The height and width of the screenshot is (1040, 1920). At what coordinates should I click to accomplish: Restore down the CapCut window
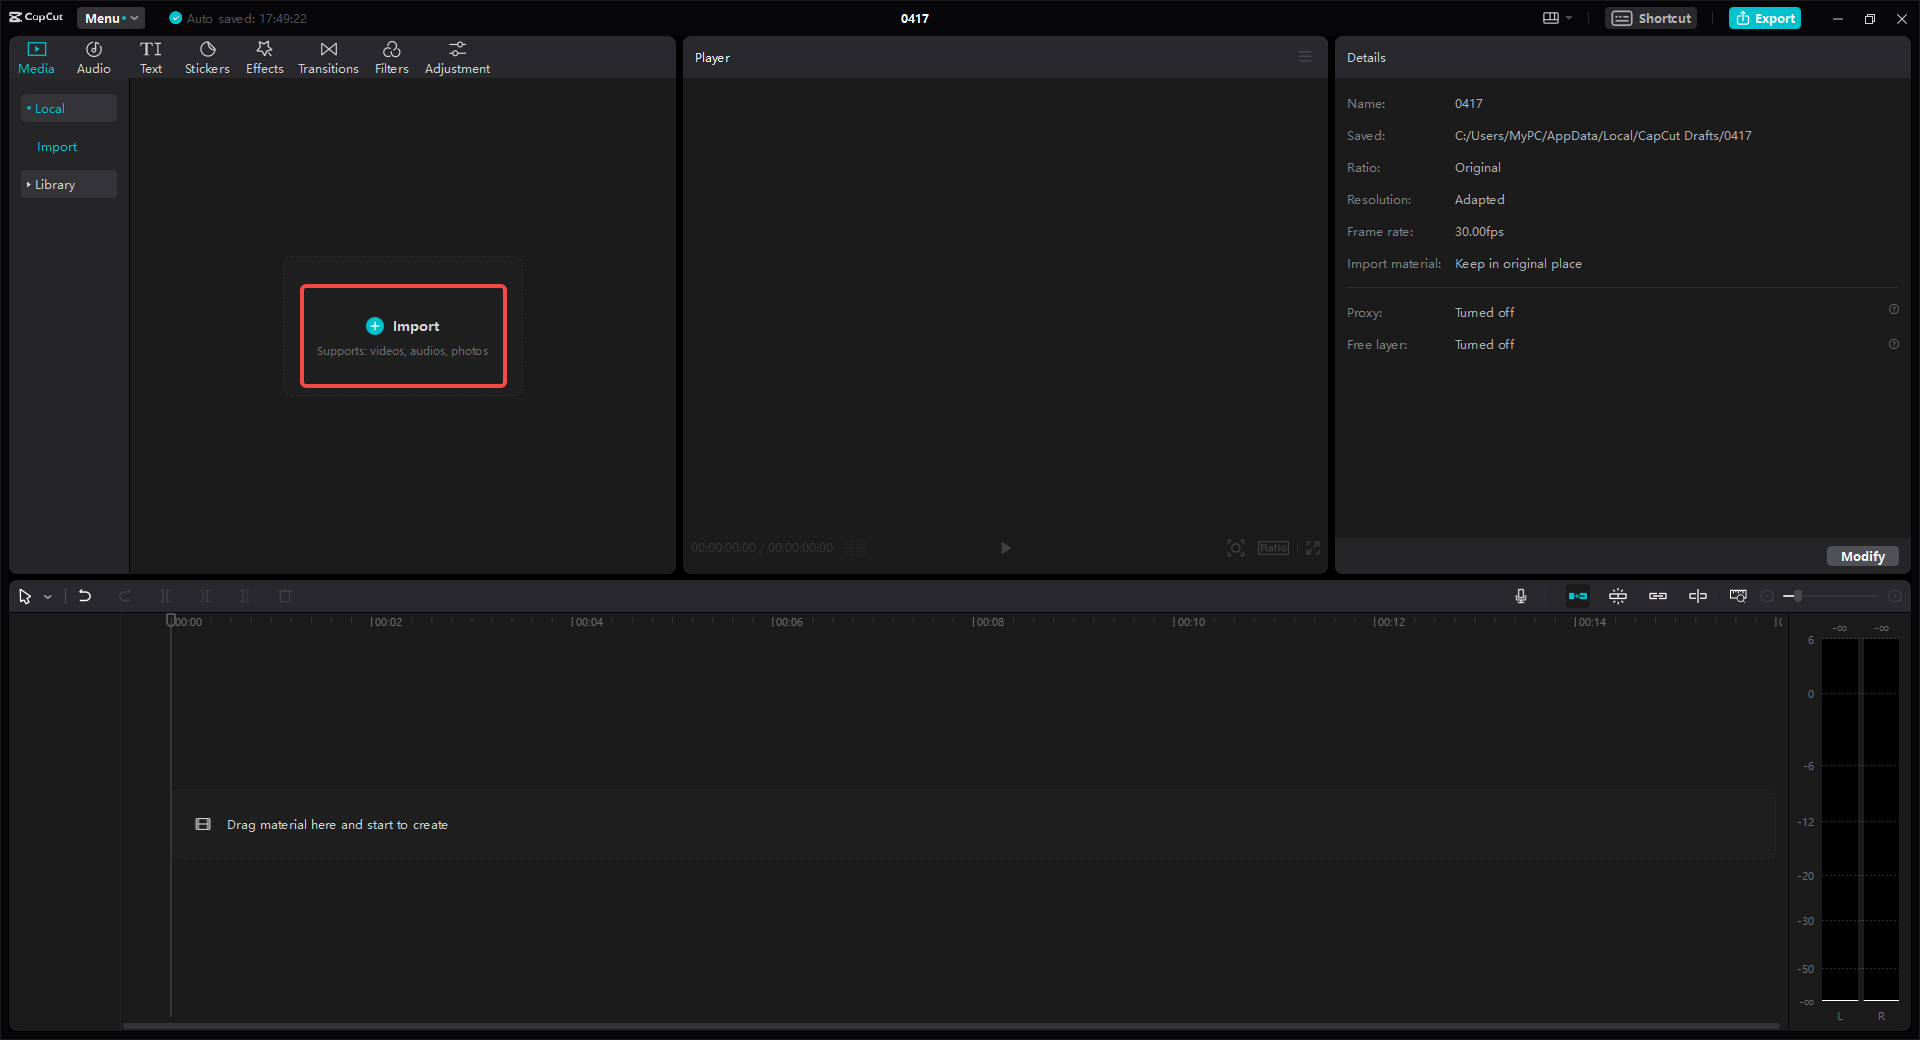[x=1870, y=18]
